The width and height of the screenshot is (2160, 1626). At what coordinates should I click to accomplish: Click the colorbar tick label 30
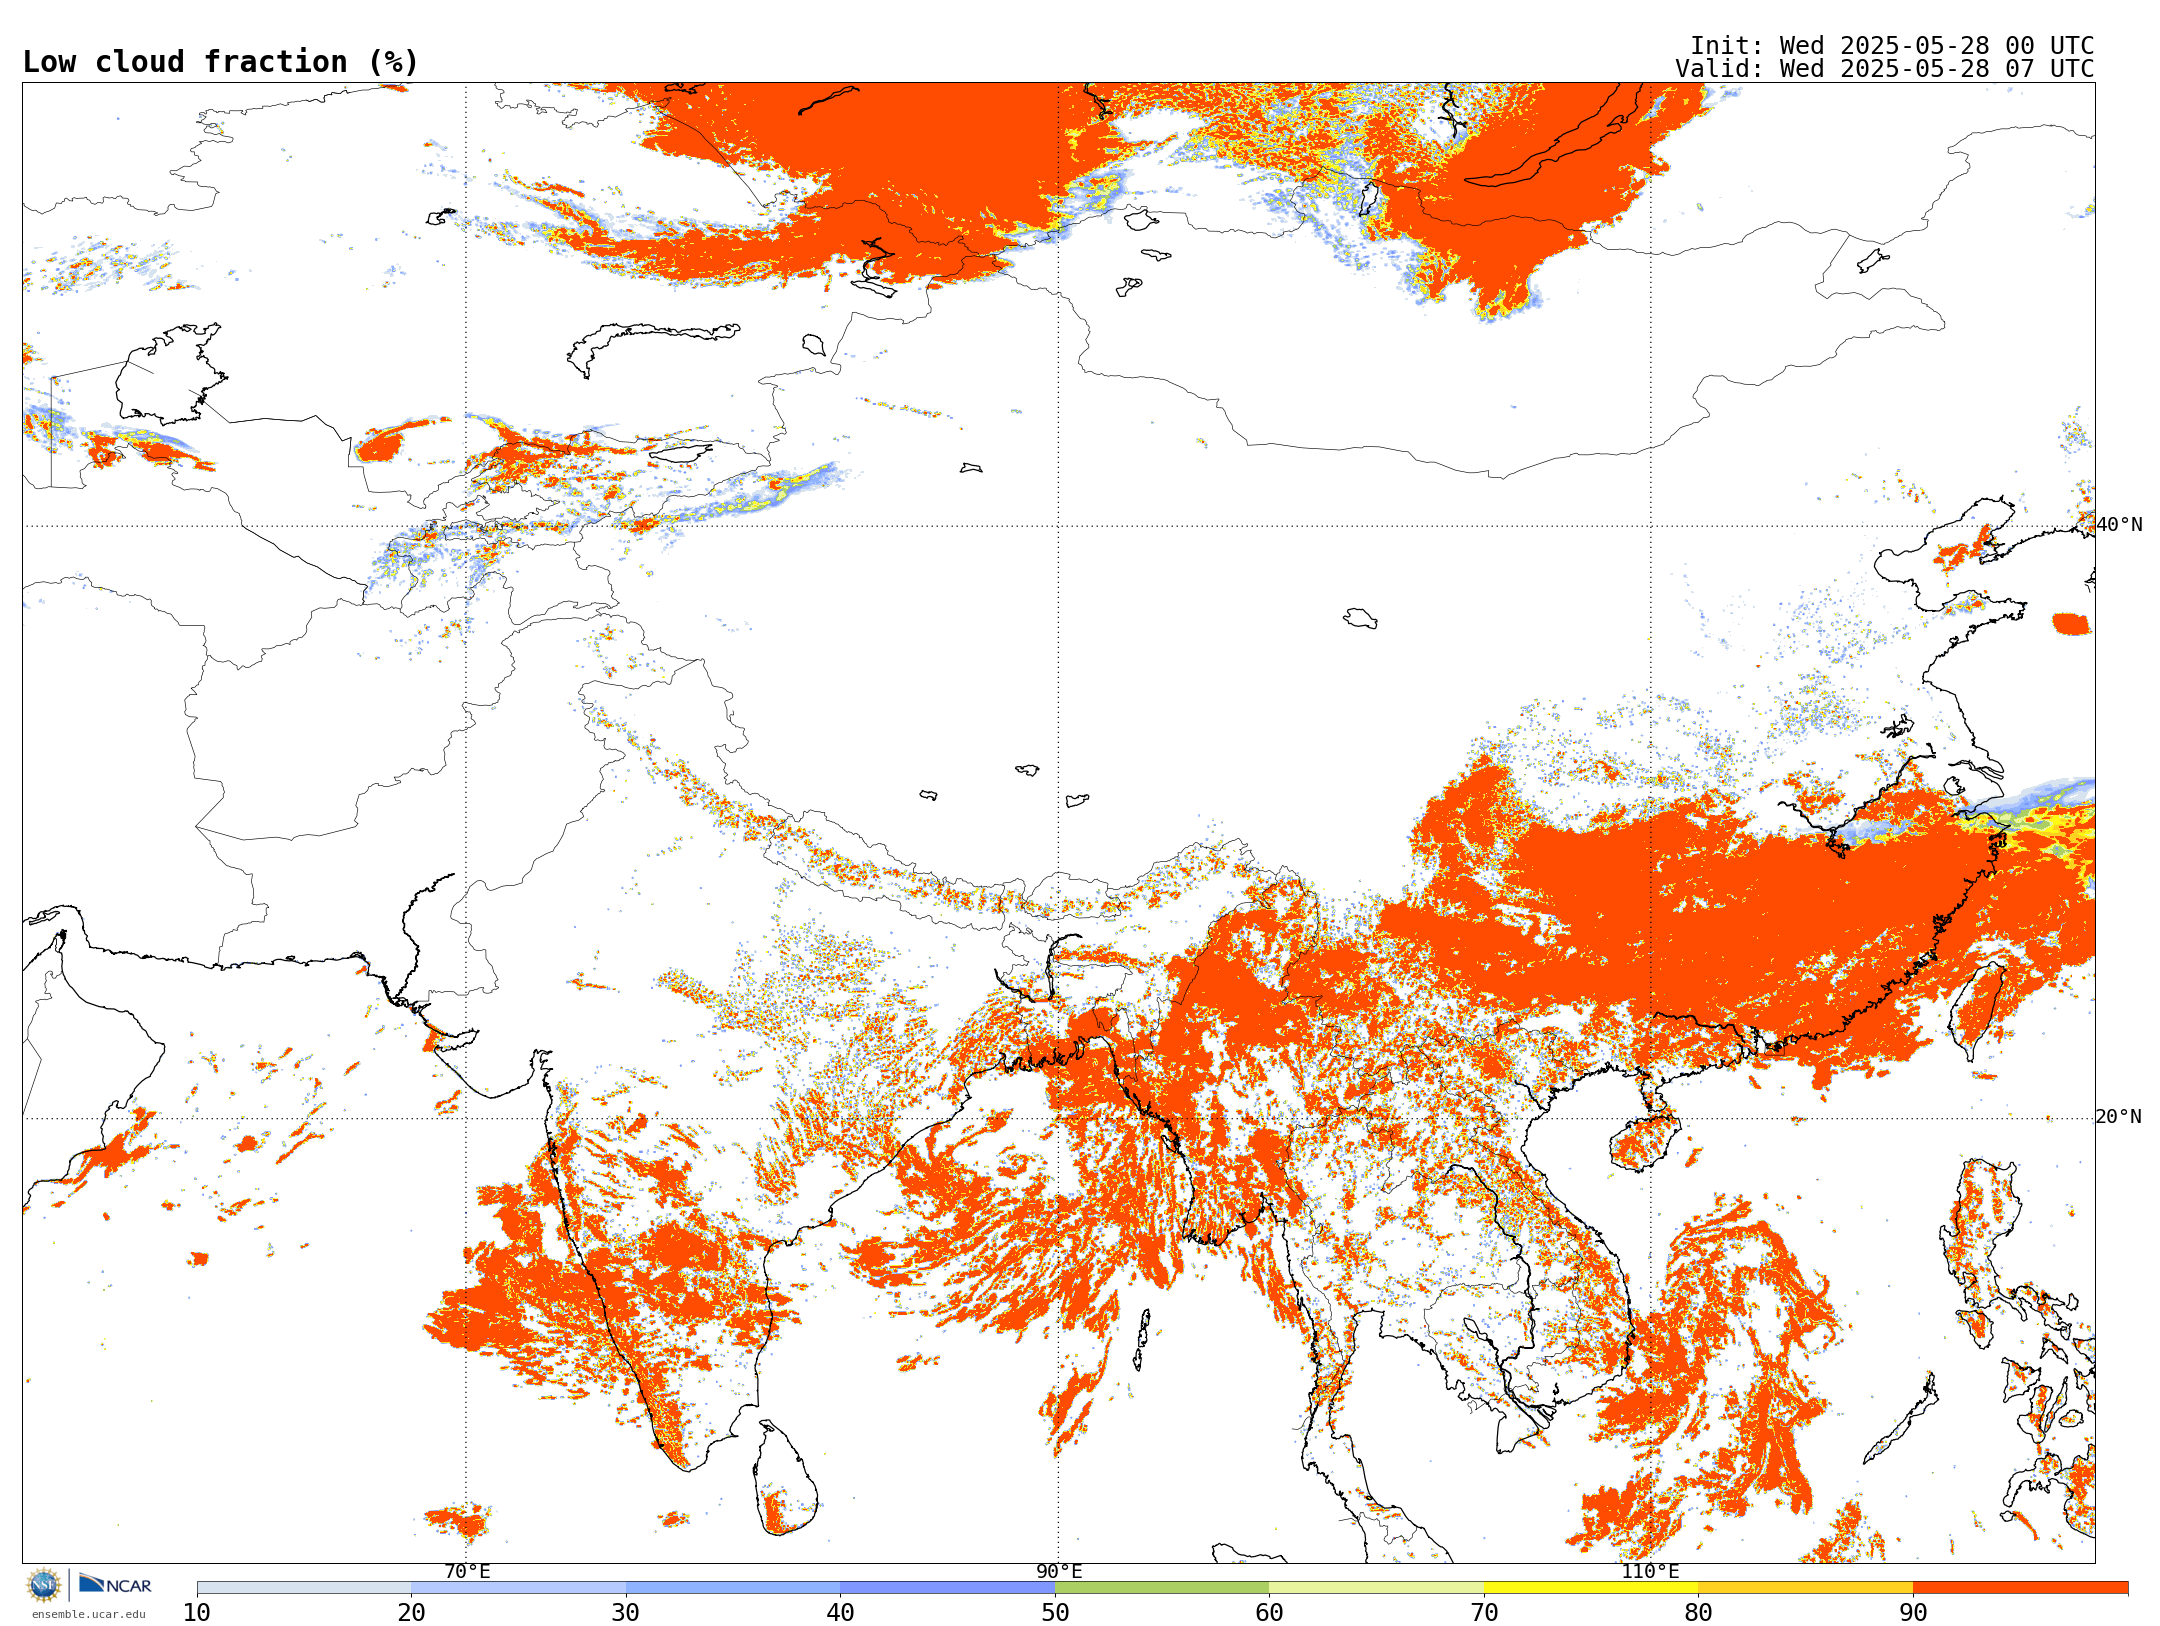[x=626, y=1612]
